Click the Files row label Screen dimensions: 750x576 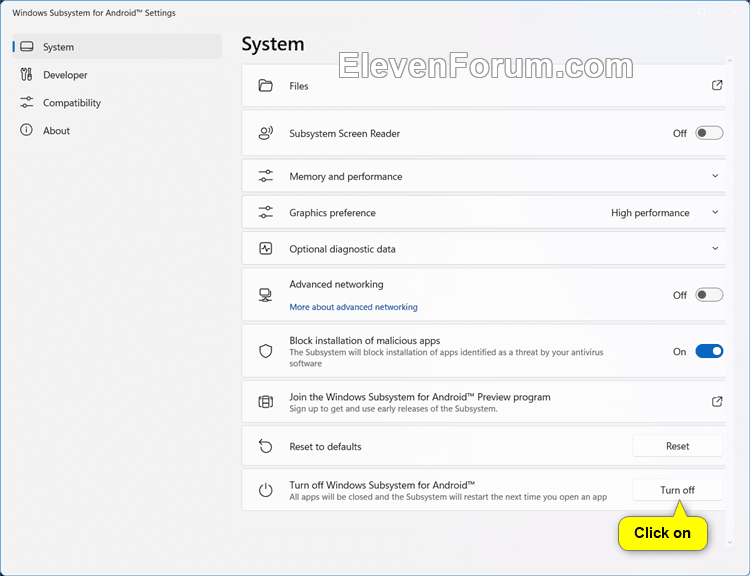click(298, 86)
